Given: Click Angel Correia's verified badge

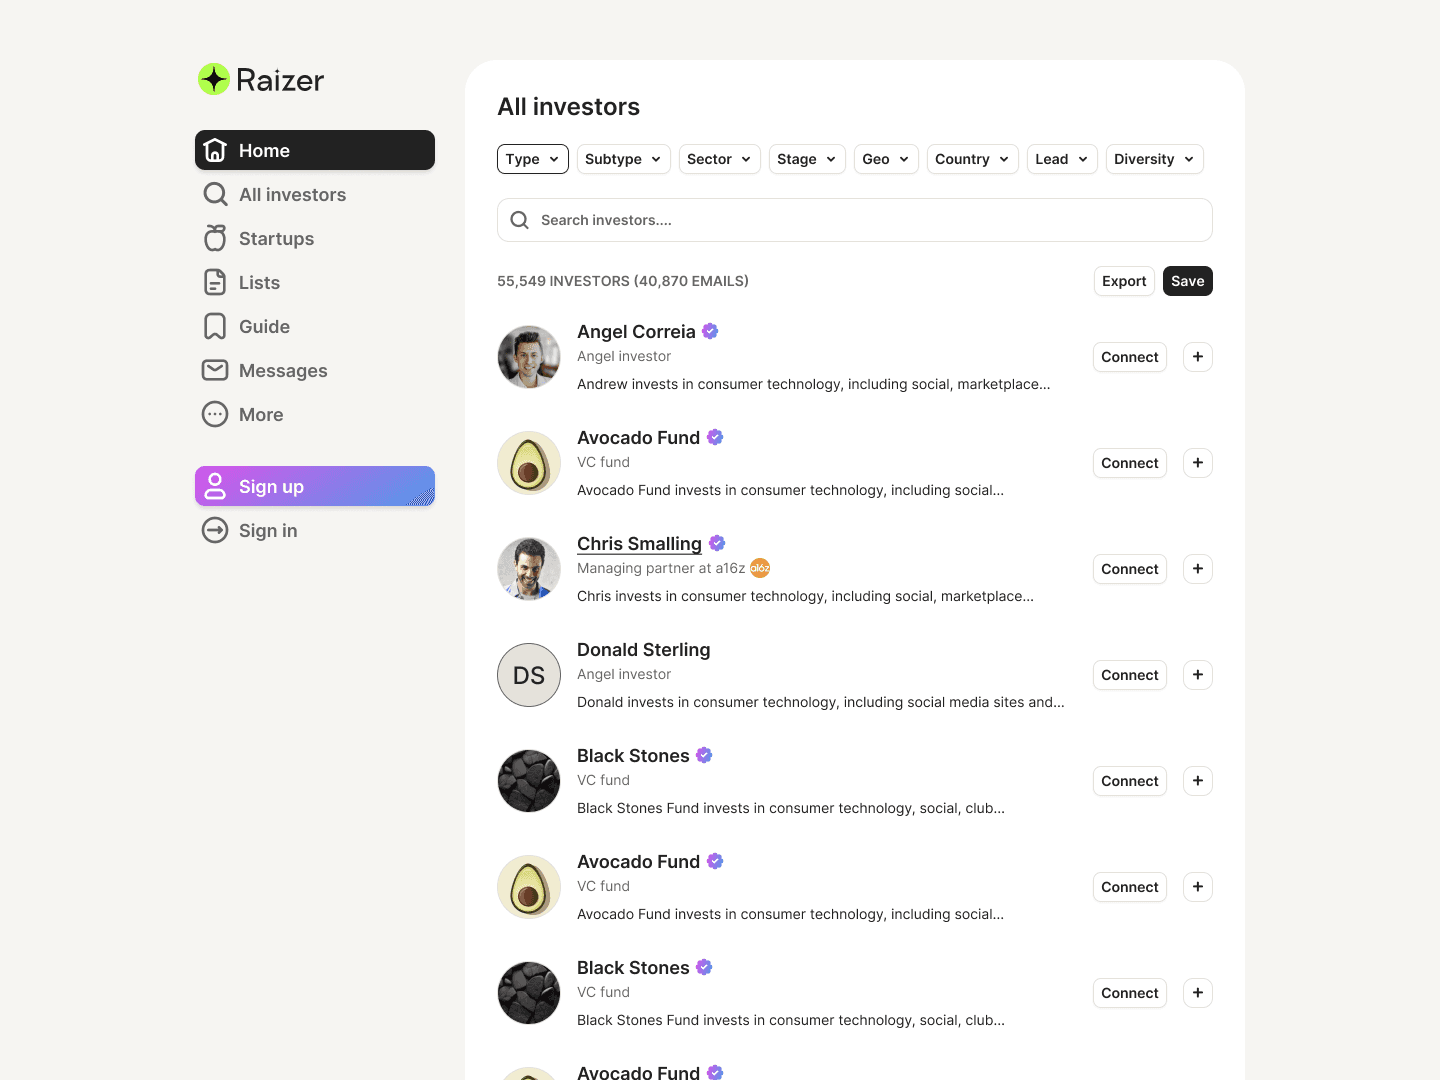Looking at the screenshot, I should [710, 331].
